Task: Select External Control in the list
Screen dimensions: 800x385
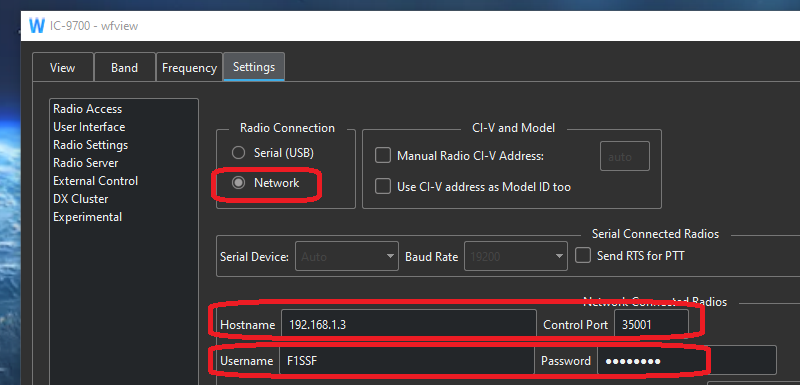Action: tap(95, 181)
